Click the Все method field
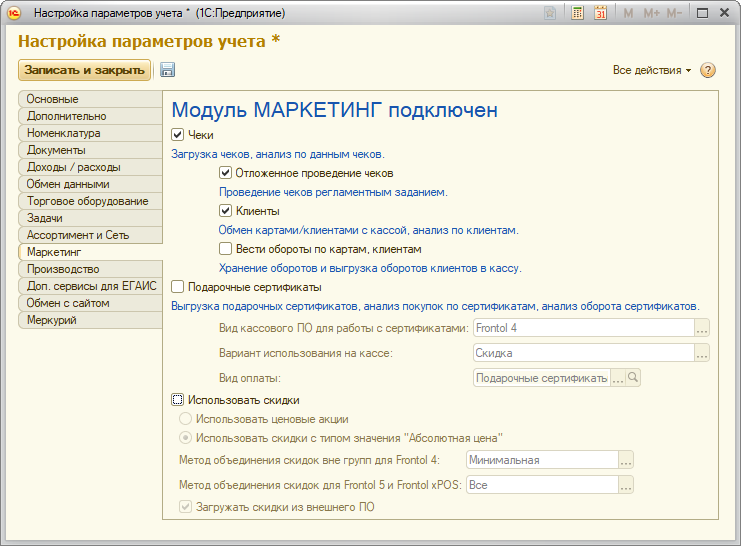The height and width of the screenshot is (546, 741). pos(543,485)
